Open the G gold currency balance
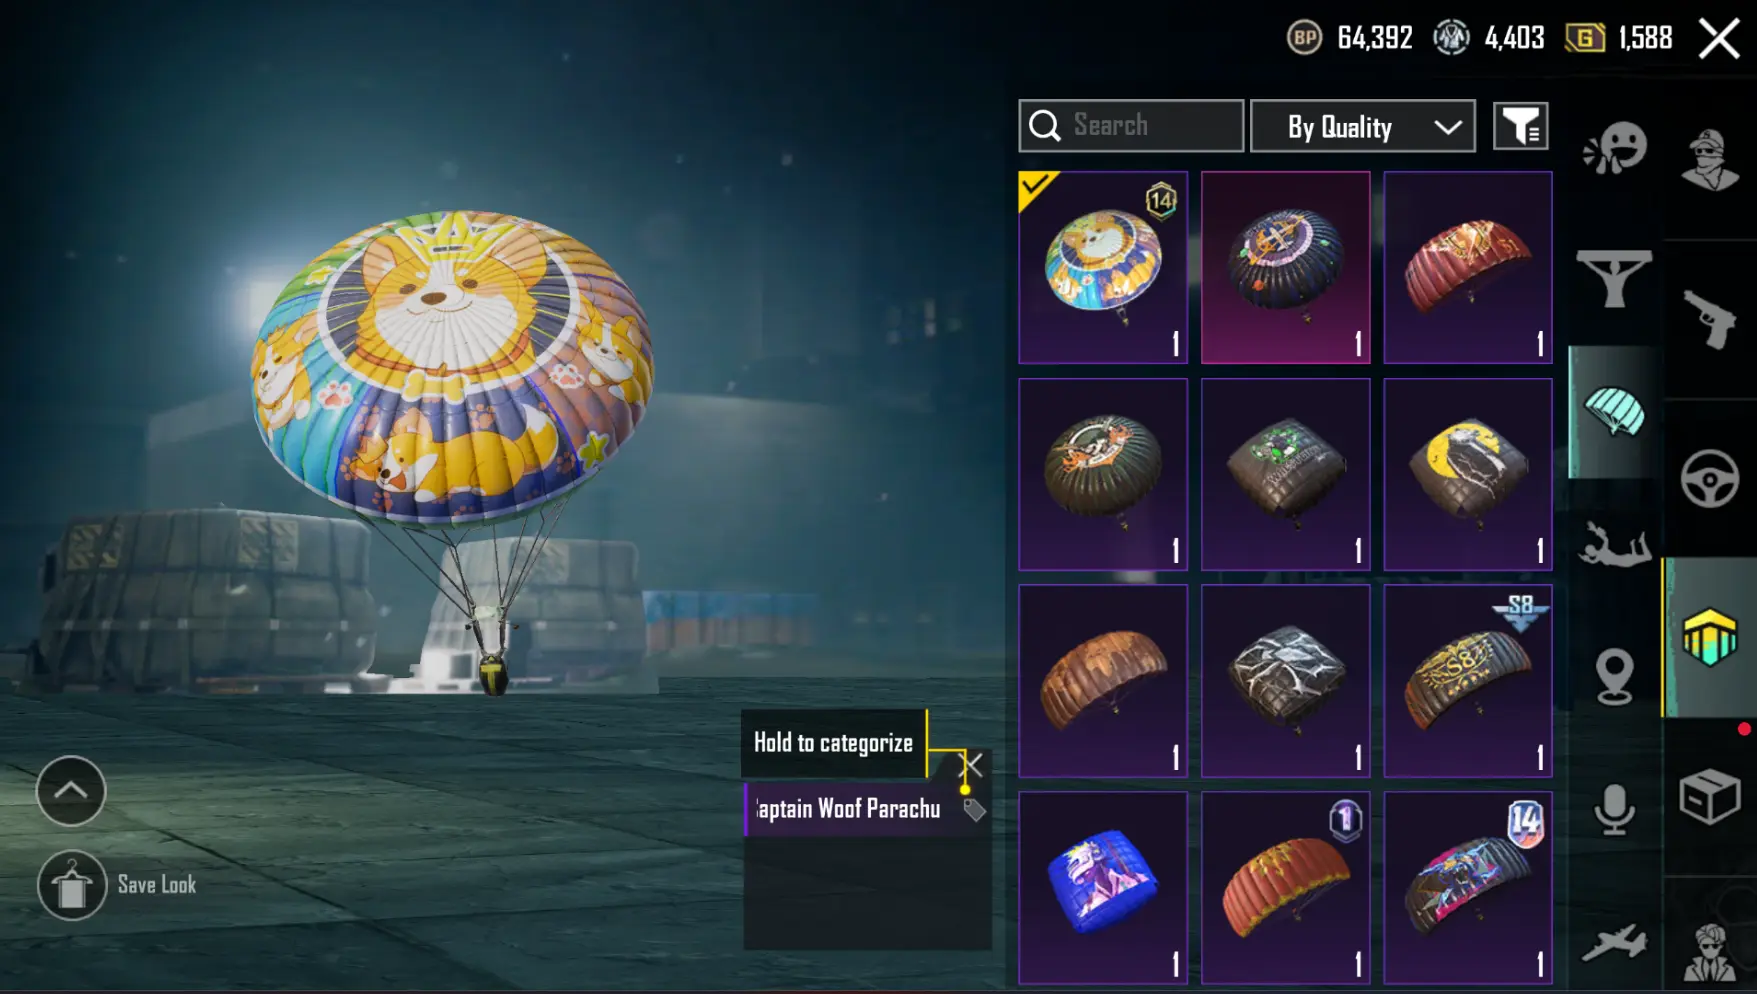This screenshot has height=994, width=1757. pyautogui.click(x=1619, y=38)
